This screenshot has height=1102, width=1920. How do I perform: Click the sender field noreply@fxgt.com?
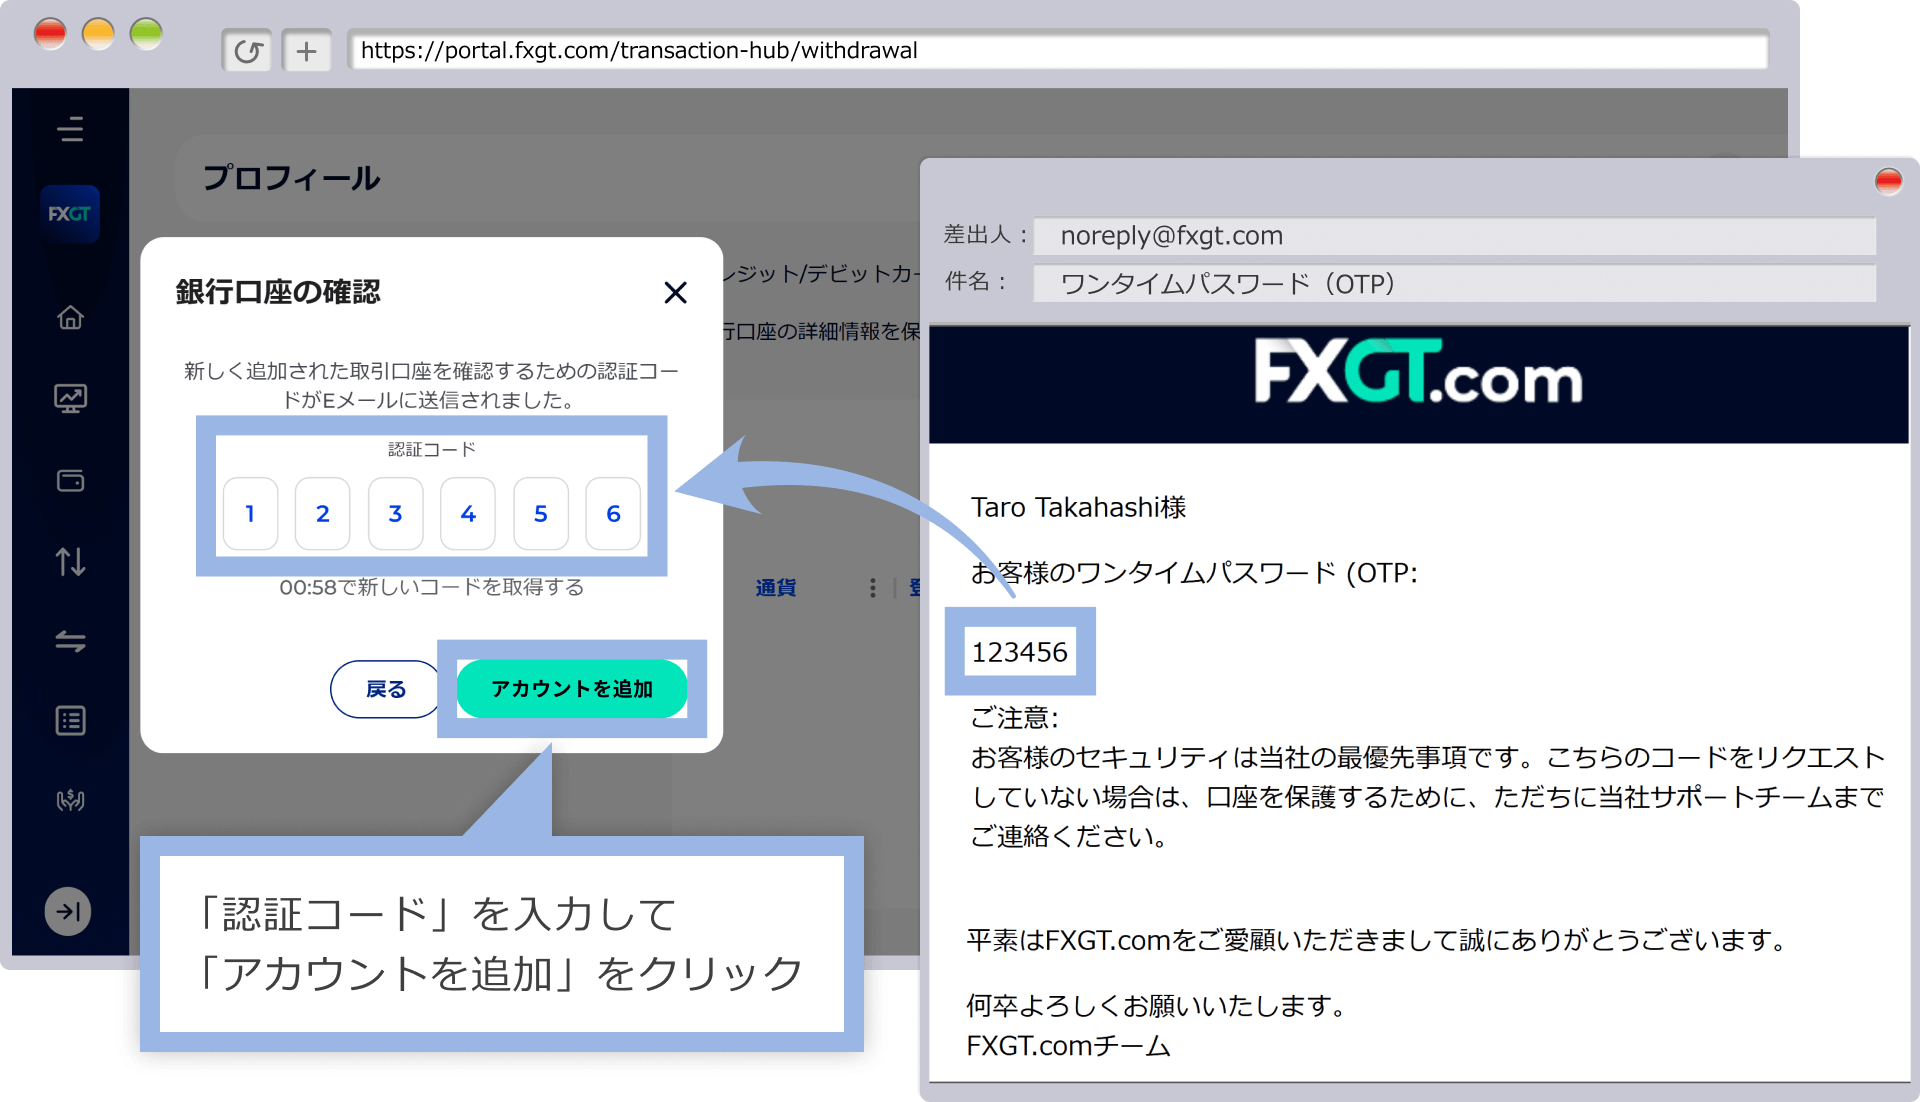1454,236
